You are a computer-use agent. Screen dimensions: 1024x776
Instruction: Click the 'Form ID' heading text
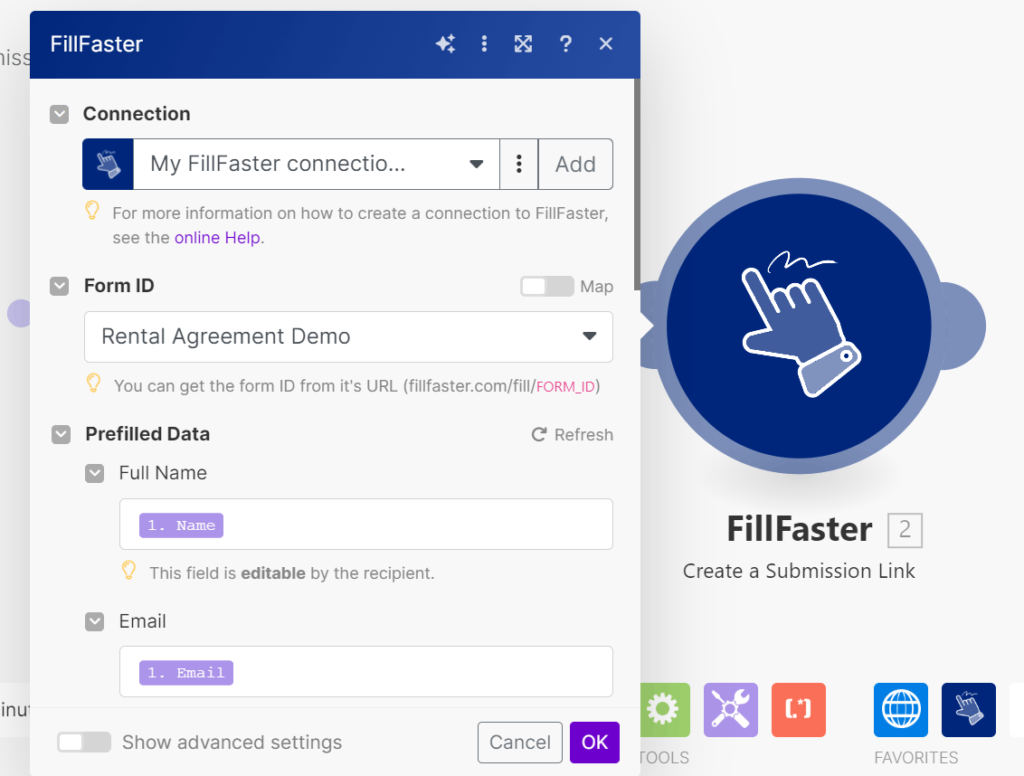[119, 286]
